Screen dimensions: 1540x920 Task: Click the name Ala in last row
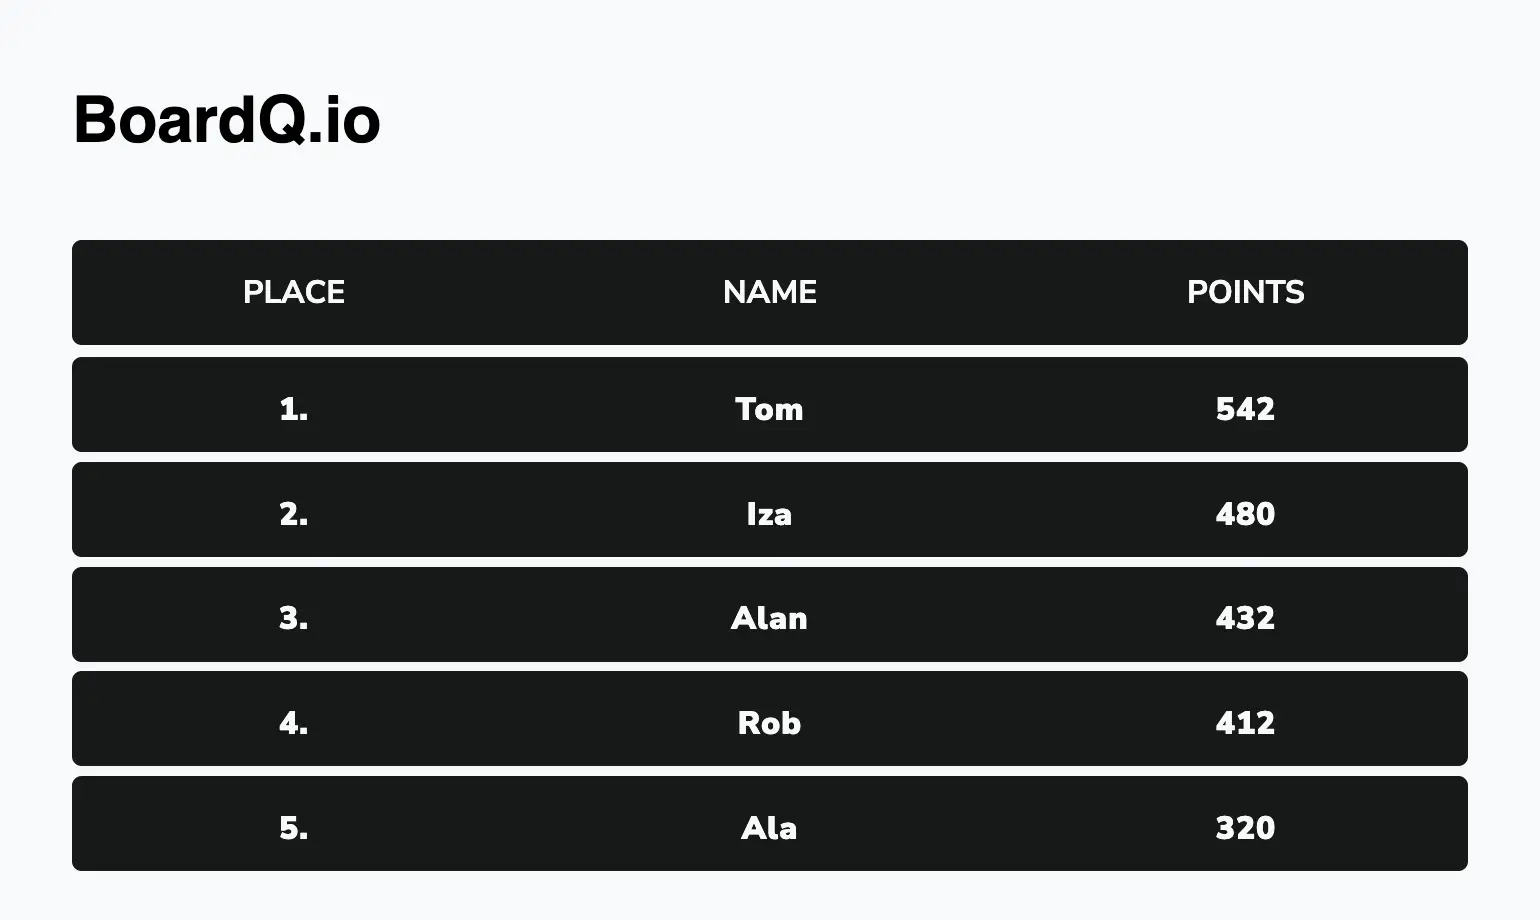coord(769,828)
